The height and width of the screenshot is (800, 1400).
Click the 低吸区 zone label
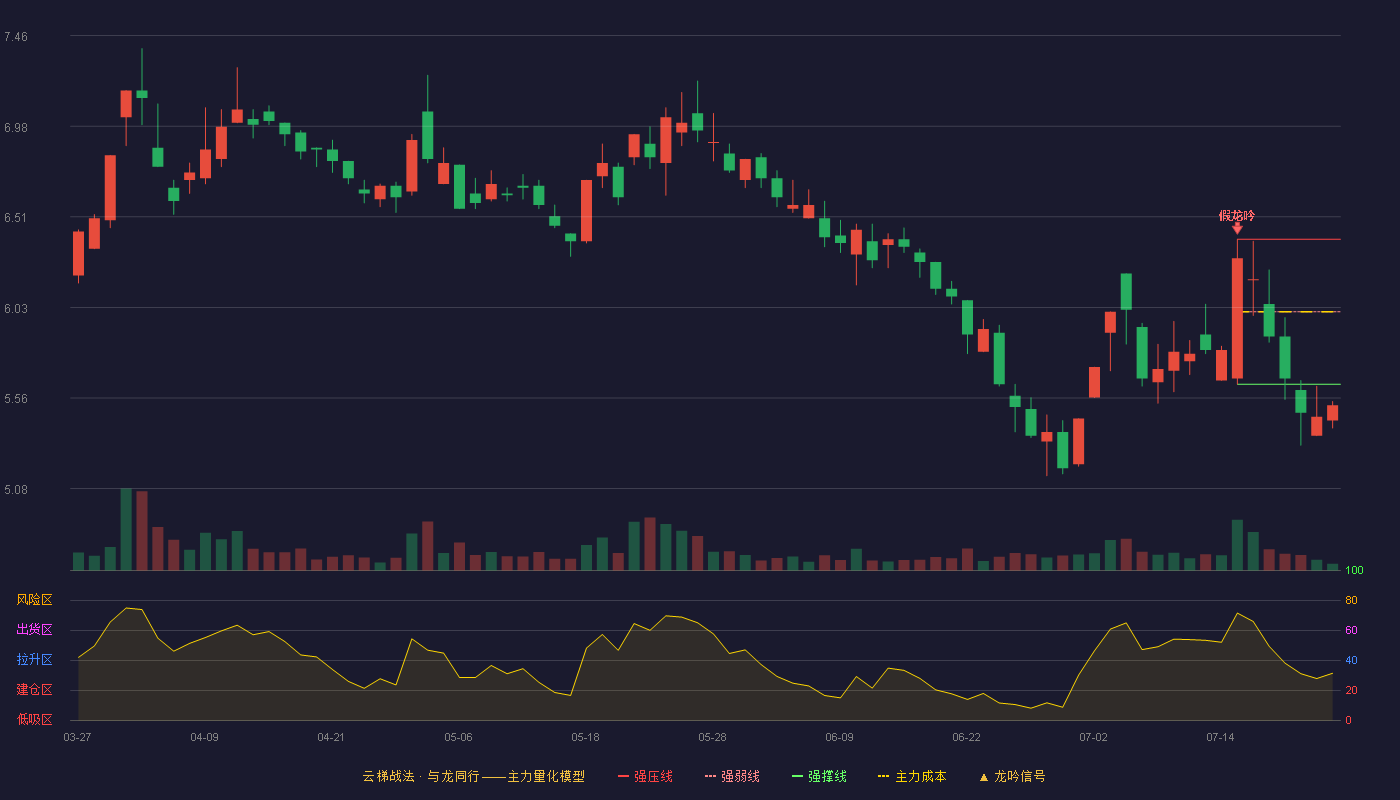pyautogui.click(x=34, y=719)
